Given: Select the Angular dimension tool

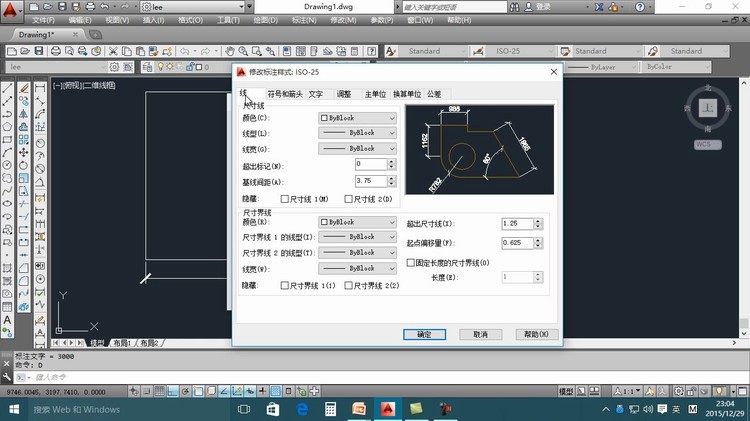Looking at the screenshot, I should (40, 182).
